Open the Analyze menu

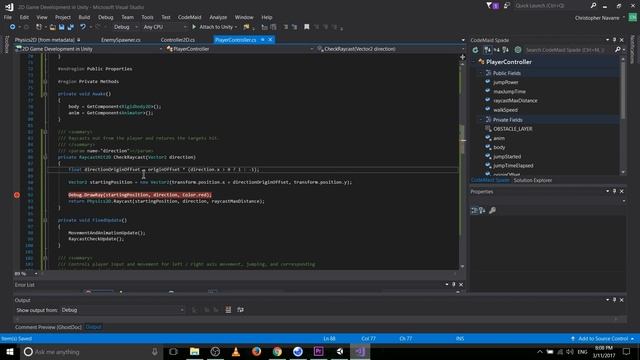(x=218, y=17)
